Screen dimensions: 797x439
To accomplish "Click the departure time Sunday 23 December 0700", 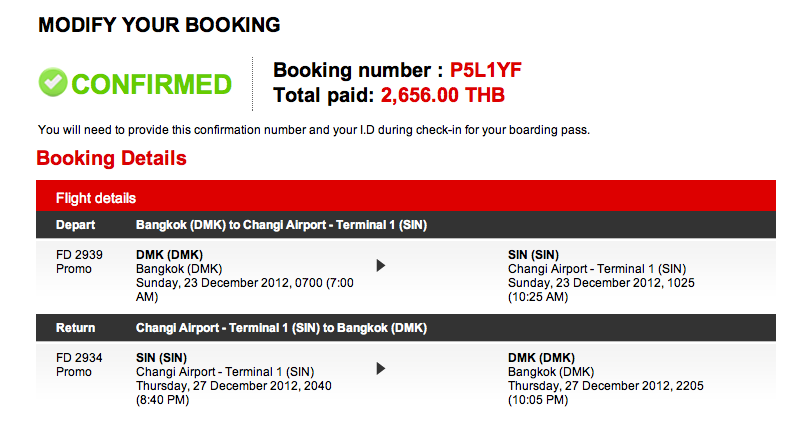I will coord(244,290).
